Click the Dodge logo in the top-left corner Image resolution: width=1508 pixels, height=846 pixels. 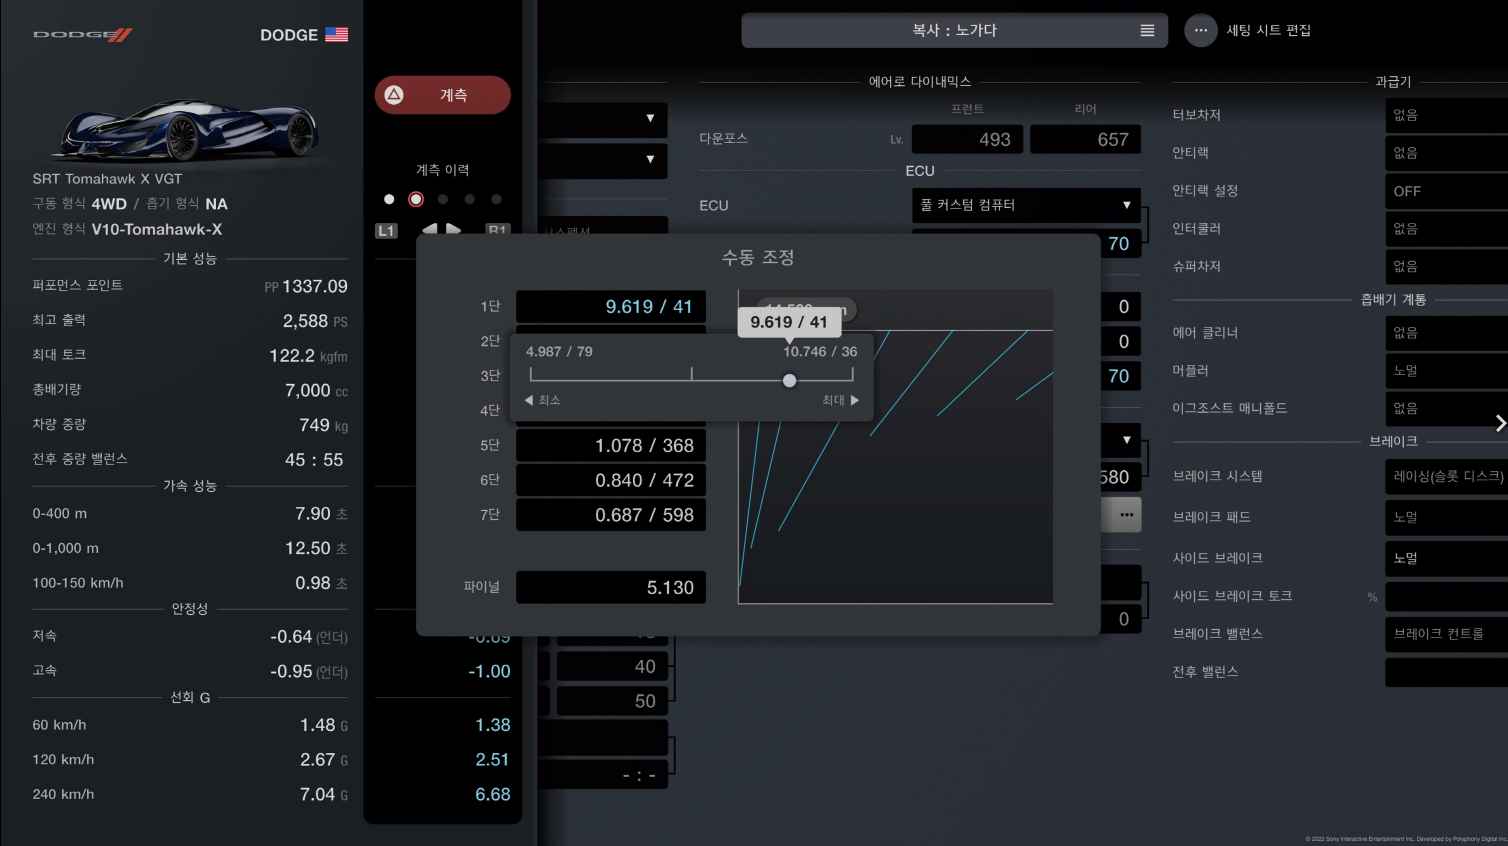pos(83,35)
